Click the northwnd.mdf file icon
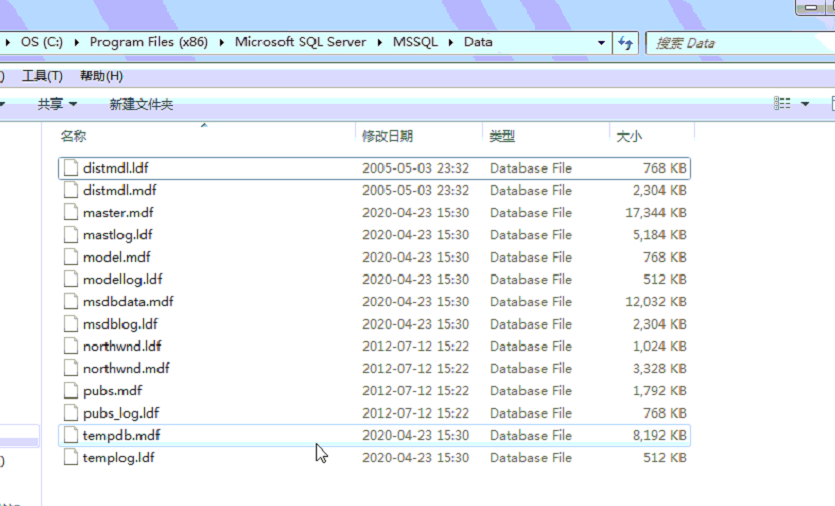Screen dimensions: 835x506 (x=71, y=369)
